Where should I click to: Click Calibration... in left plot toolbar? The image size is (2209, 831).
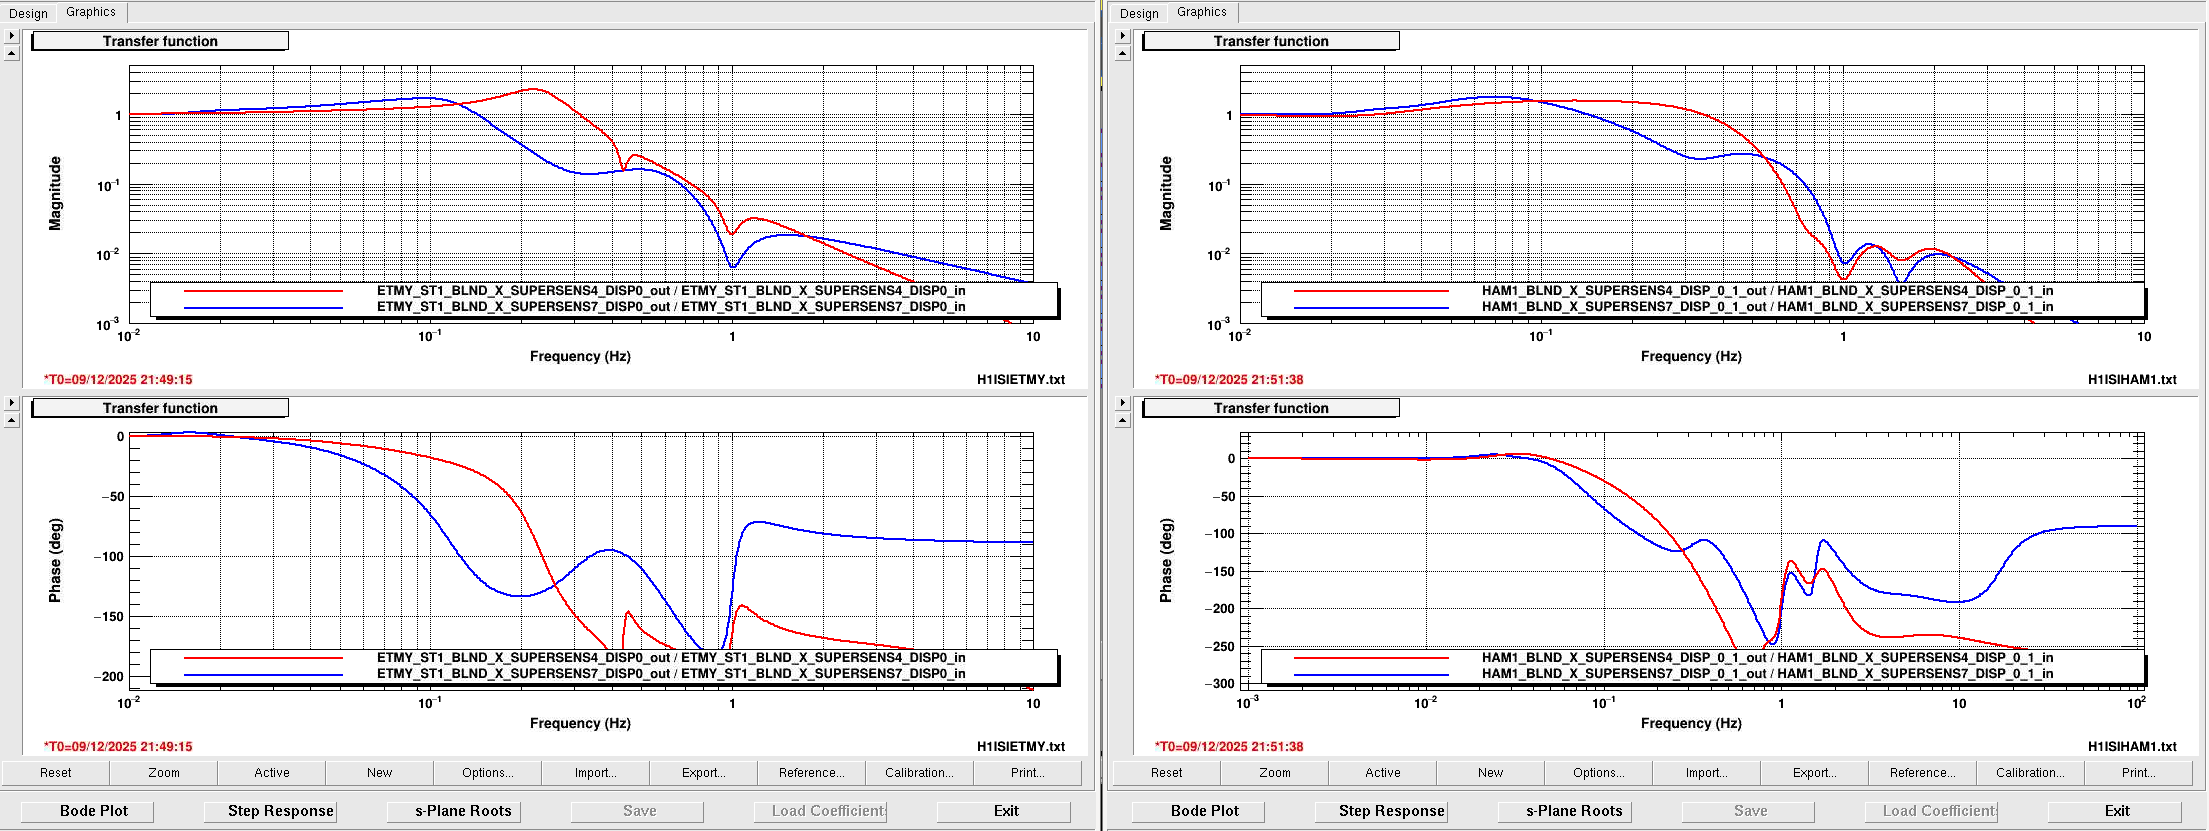[x=919, y=773]
